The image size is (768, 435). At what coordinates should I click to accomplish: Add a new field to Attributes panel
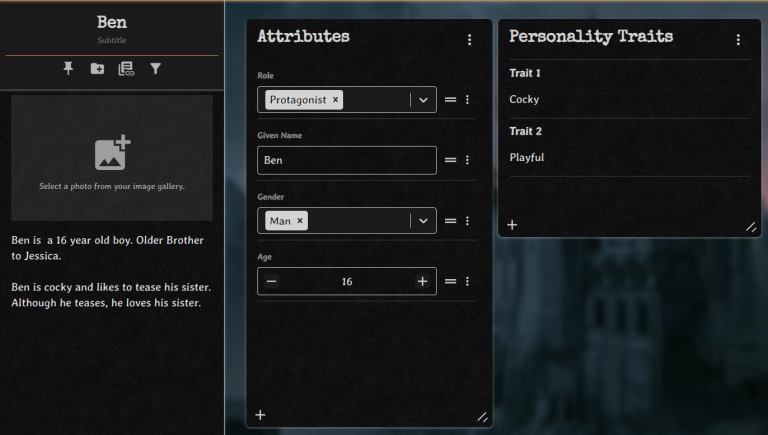tap(260, 415)
